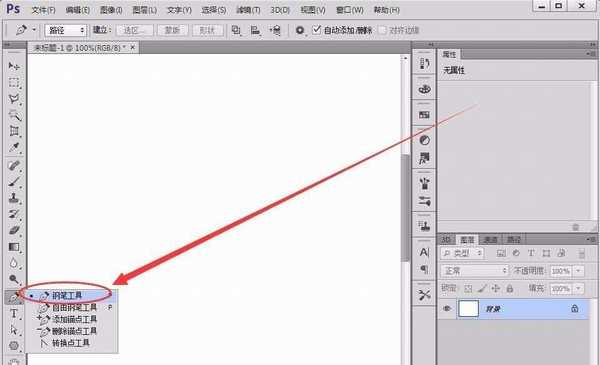Choose the Clone Stamp tool

(x=14, y=198)
